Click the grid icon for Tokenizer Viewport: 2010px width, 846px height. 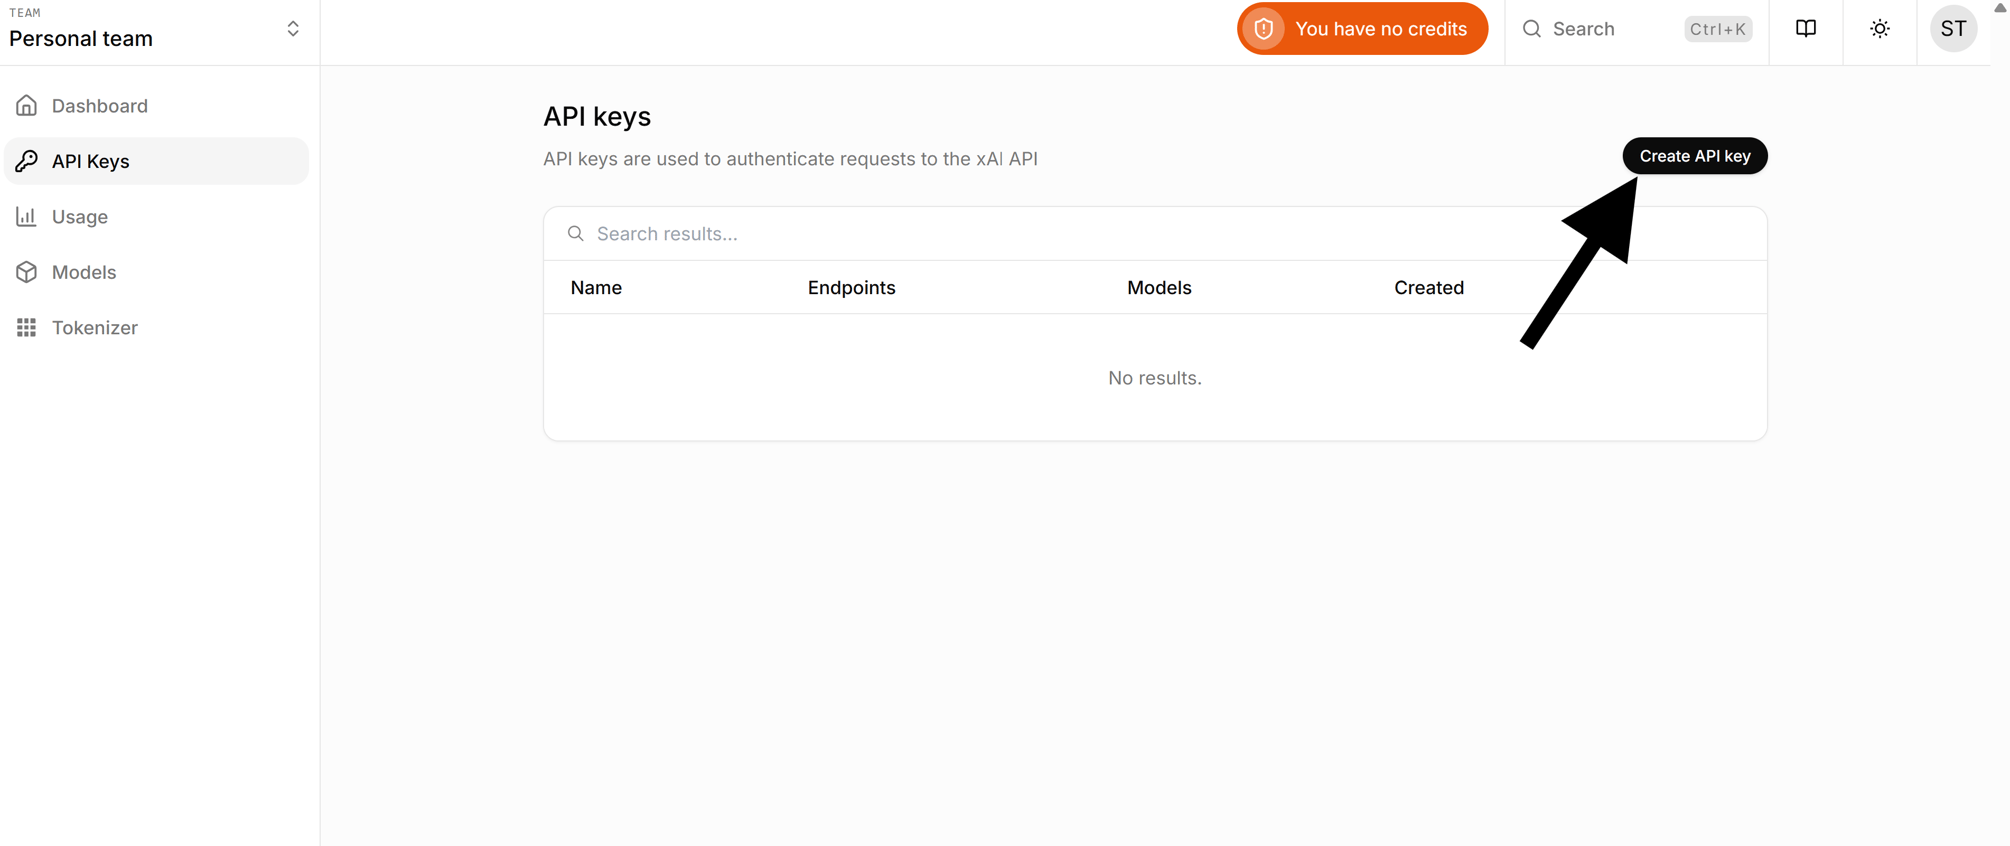click(x=27, y=327)
